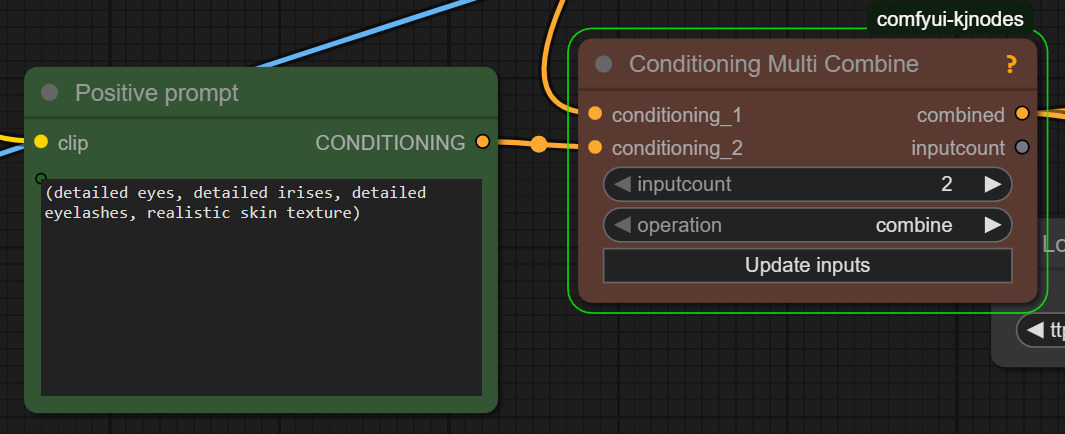Open the operation combine value selector

coord(913,225)
